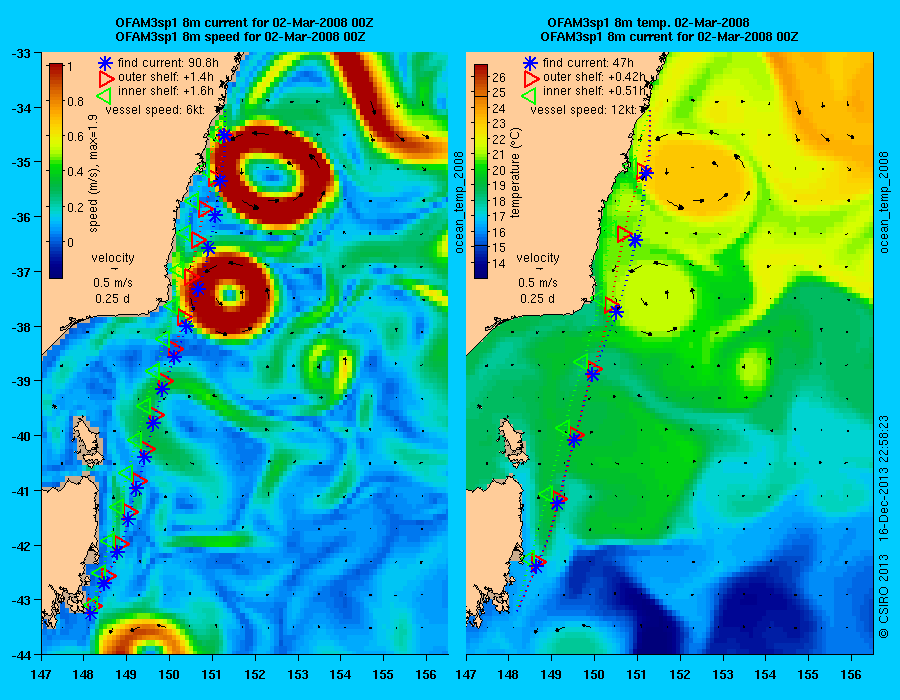900x700 pixels.
Task: Click the '16-Dec-2013 22:58:23' timestamp
Action: [x=884, y=478]
